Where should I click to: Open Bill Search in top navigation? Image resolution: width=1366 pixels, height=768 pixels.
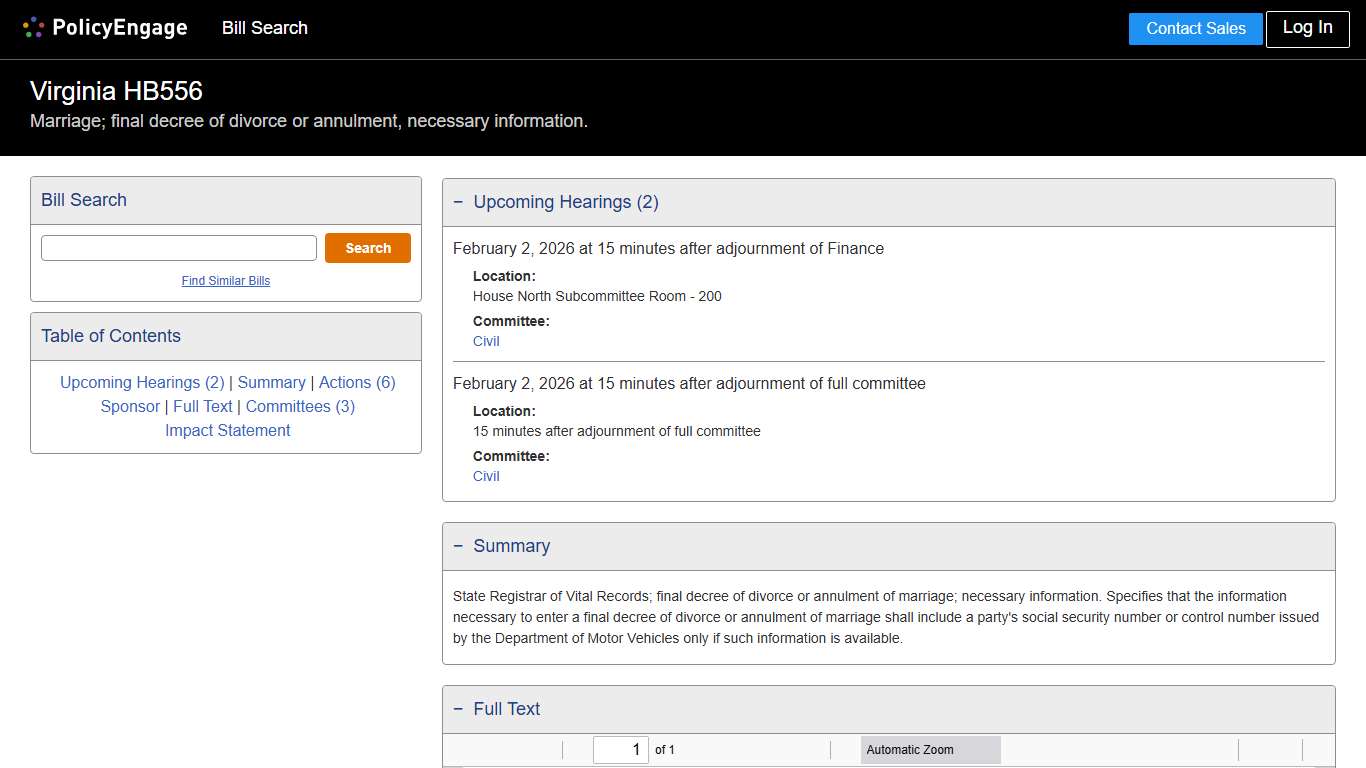265,28
